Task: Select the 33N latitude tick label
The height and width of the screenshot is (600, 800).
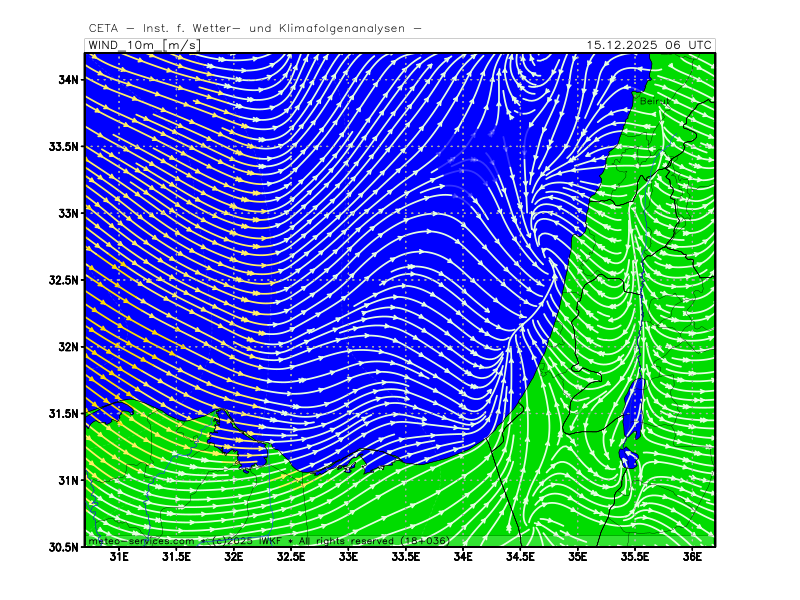Action: [x=68, y=213]
